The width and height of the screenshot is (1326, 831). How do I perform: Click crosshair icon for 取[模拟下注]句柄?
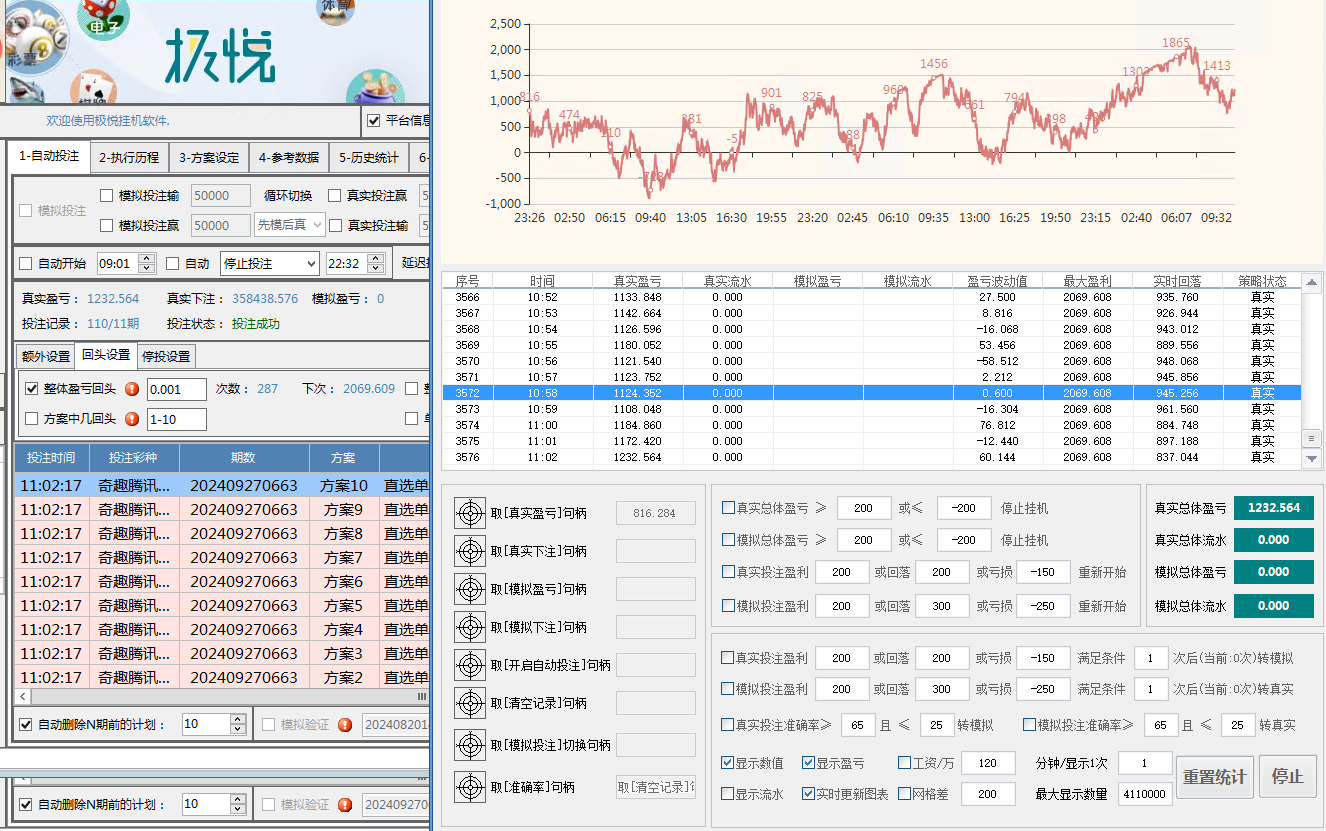pos(469,627)
